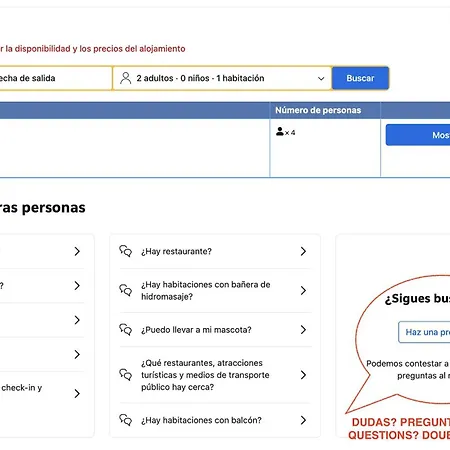Expand the first chevron in the left questions card

pyautogui.click(x=77, y=251)
